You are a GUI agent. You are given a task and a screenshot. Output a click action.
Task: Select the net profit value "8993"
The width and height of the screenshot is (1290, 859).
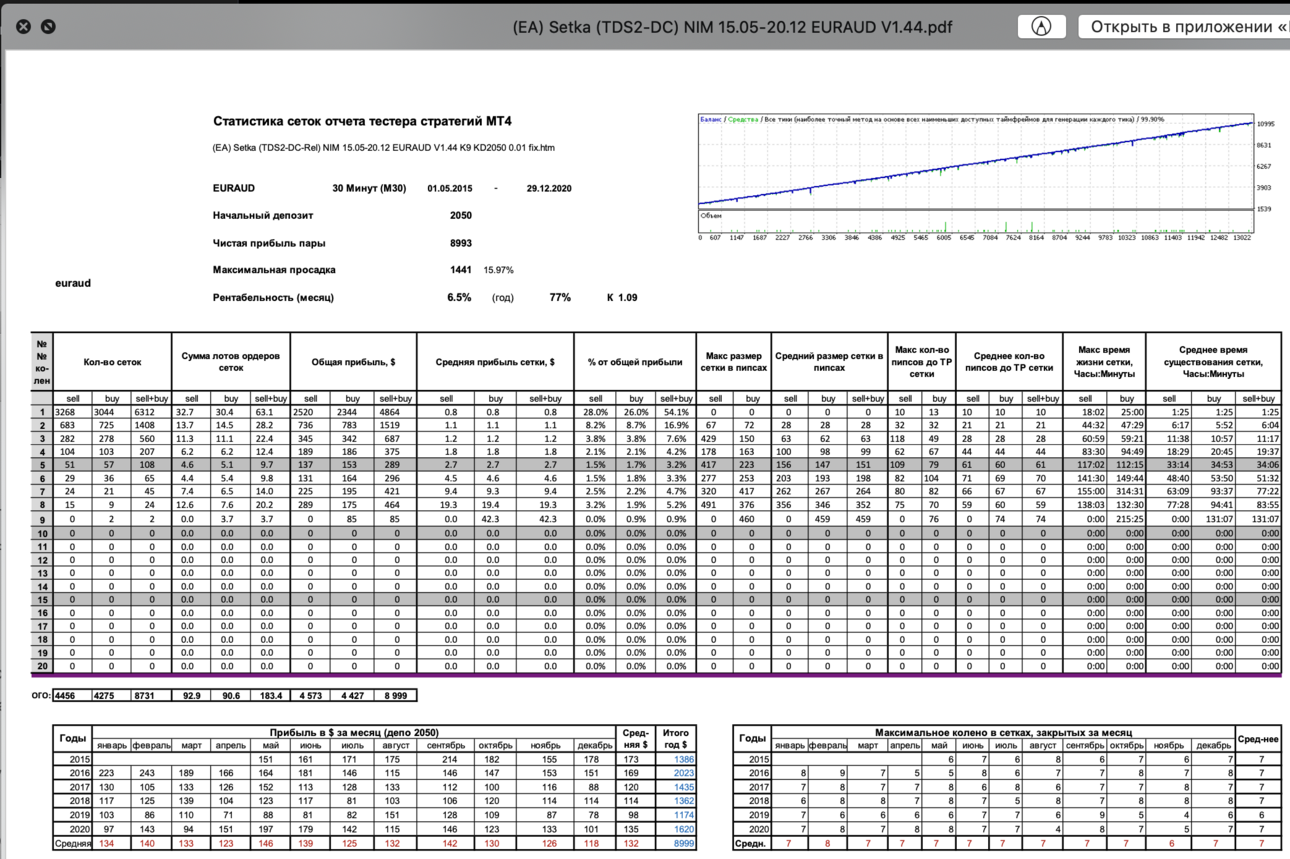click(461, 243)
